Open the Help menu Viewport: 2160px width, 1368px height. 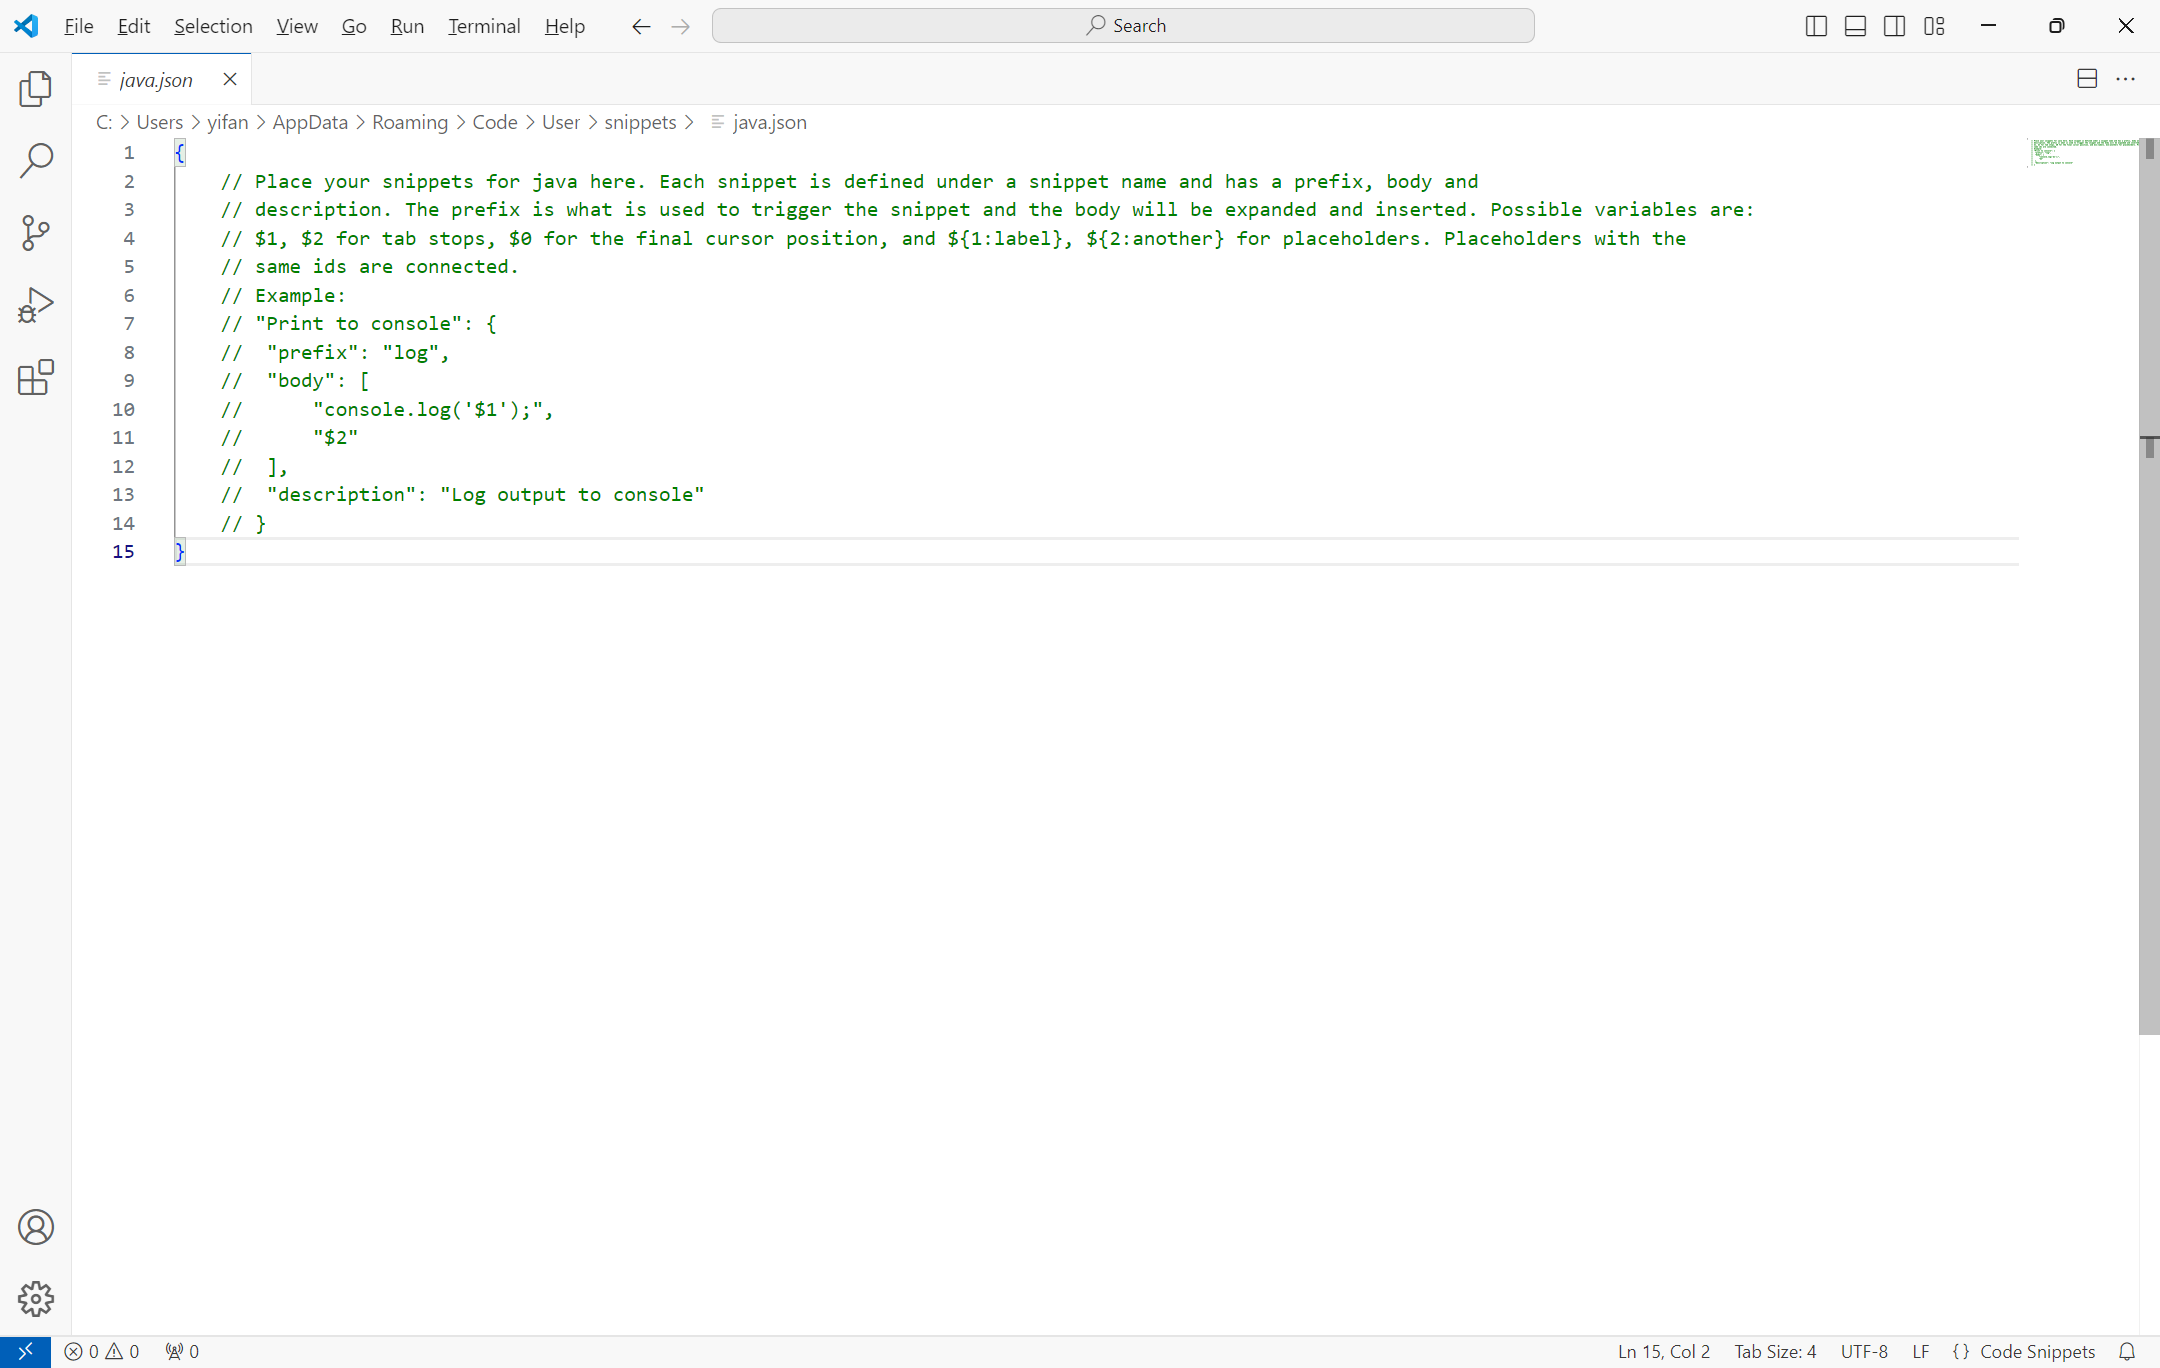tap(564, 25)
